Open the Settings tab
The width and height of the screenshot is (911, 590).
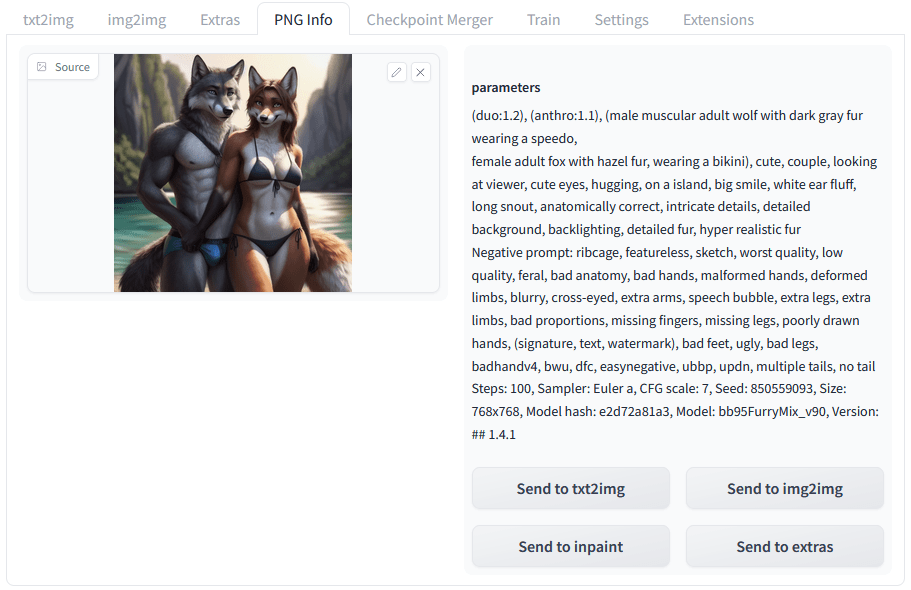point(621,20)
